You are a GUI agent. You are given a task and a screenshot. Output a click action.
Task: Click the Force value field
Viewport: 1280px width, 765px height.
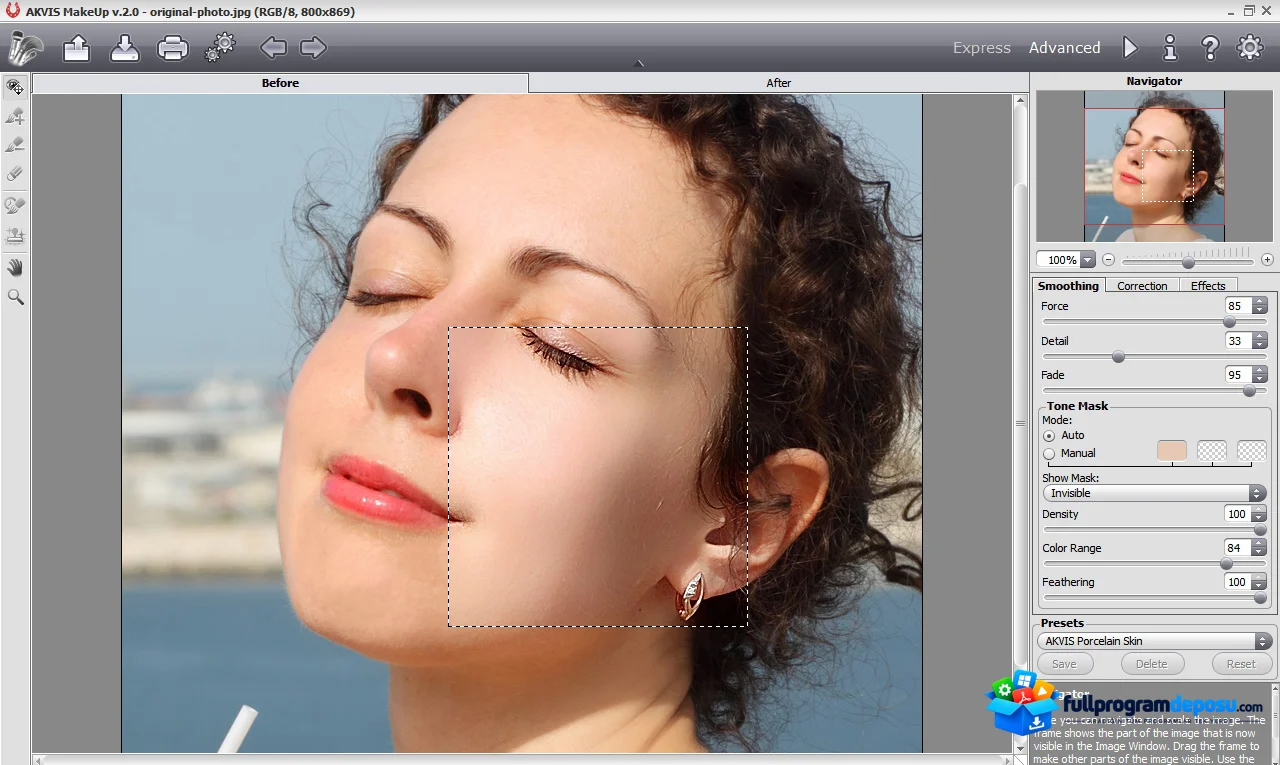1238,306
